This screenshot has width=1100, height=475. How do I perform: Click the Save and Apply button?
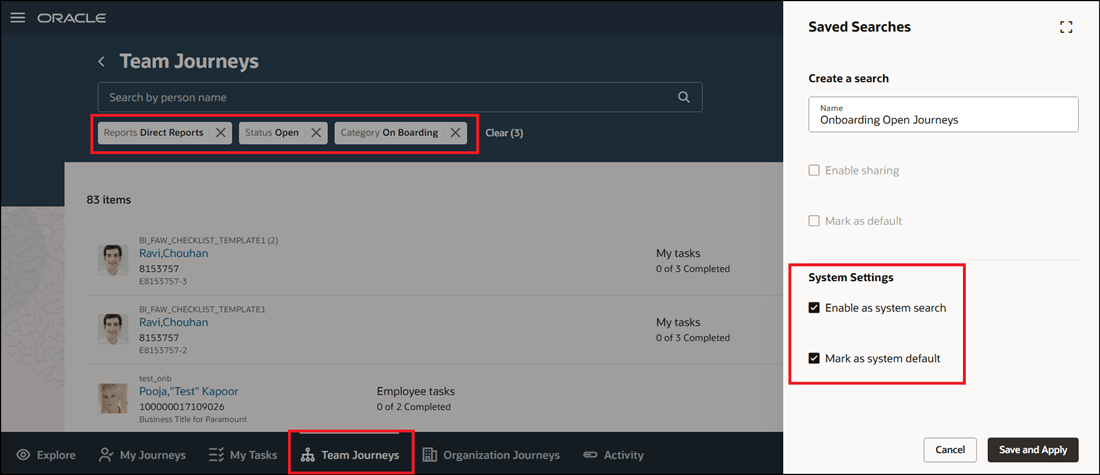[x=1033, y=450]
